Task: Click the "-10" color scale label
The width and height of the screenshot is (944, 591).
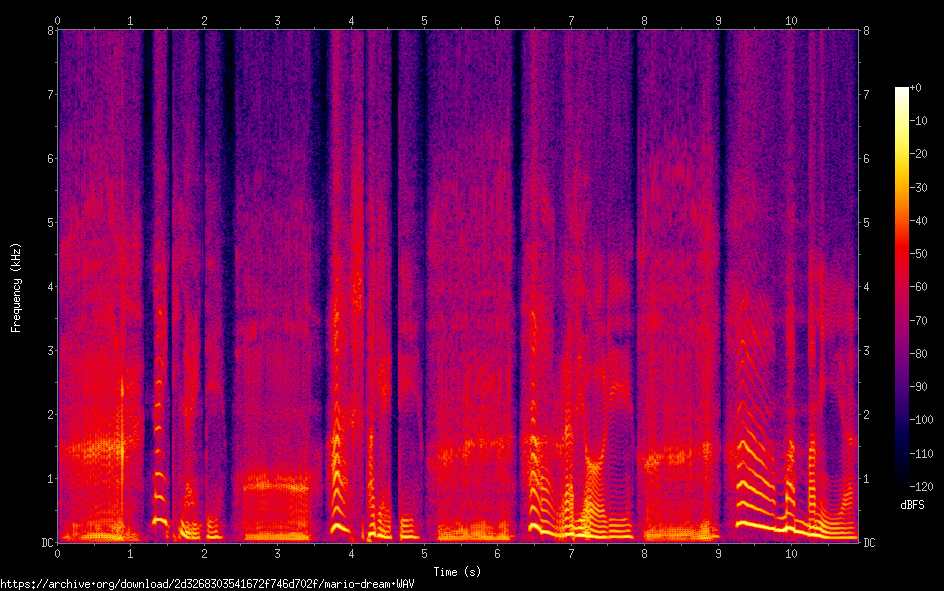Action: pyautogui.click(x=918, y=121)
